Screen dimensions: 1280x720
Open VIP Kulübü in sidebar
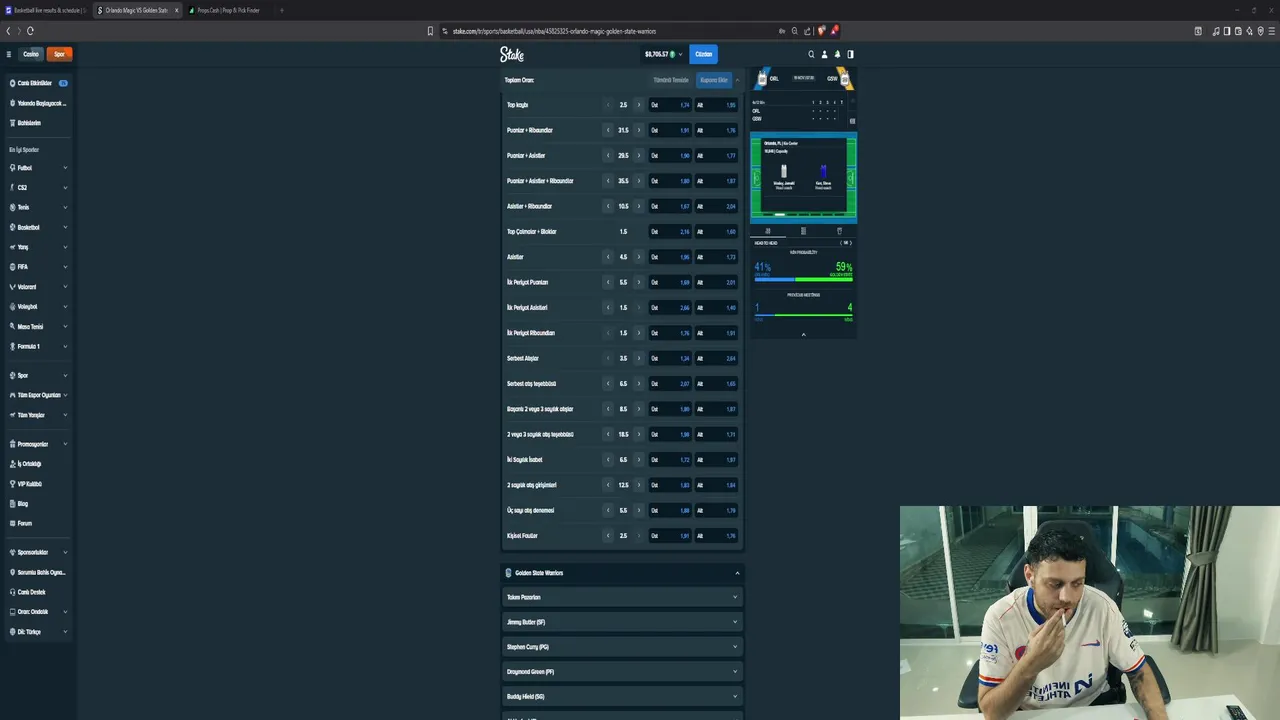tap(38, 484)
